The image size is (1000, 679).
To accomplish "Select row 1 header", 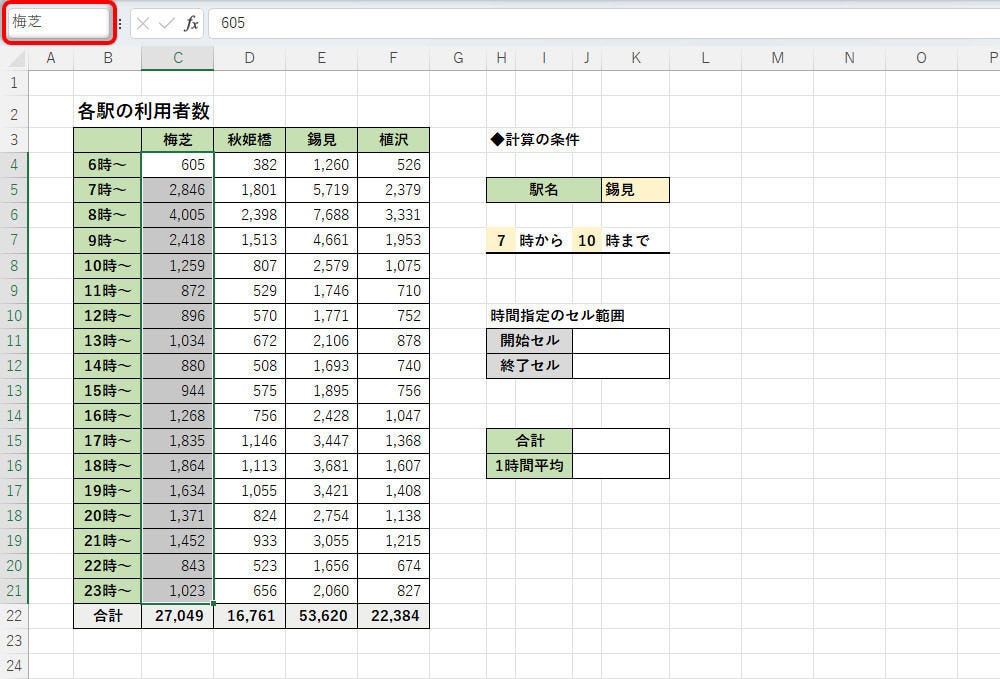I will click(x=14, y=83).
